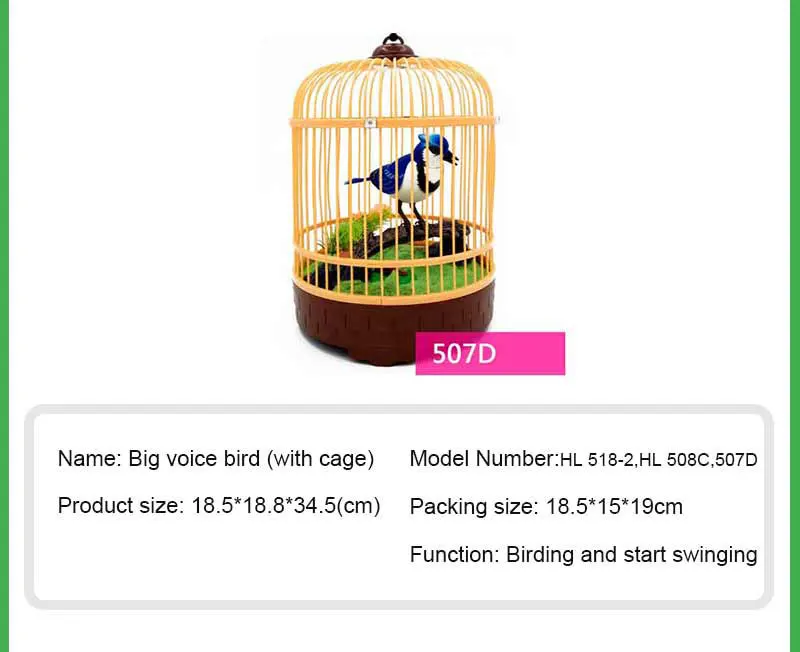The width and height of the screenshot is (800, 652).
Task: Click the yellow-green grass tuft in the cage
Action: [x=355, y=231]
